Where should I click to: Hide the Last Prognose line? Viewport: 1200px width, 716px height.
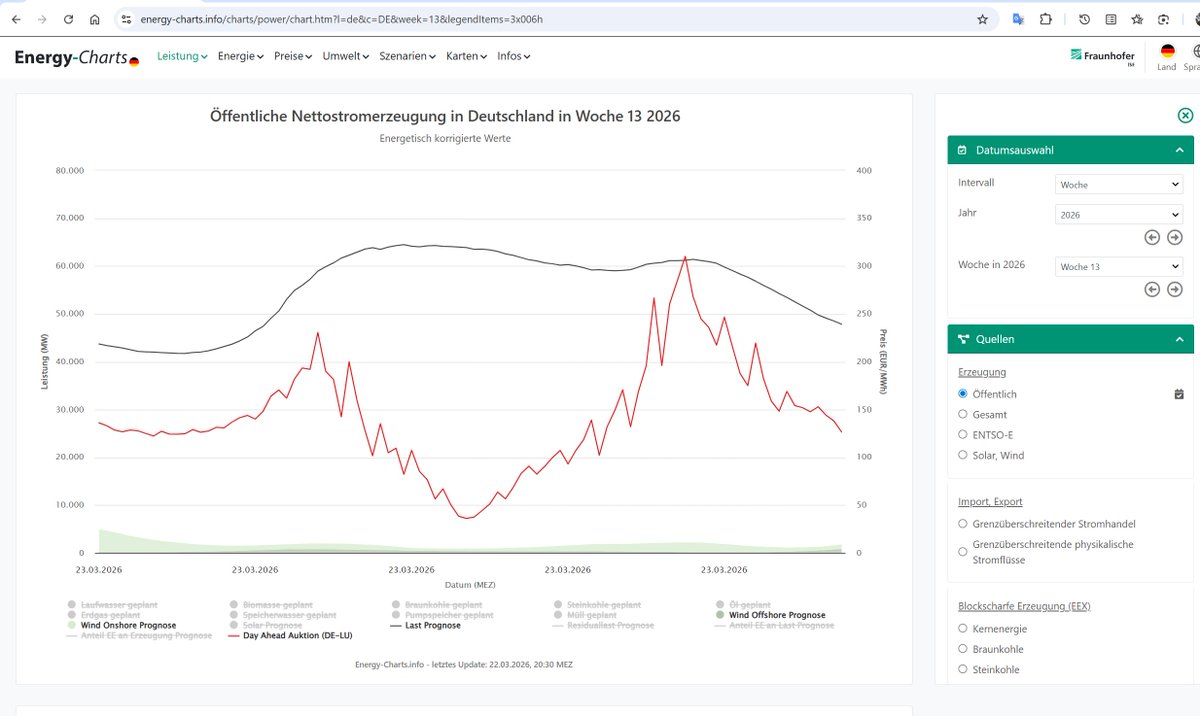pos(425,625)
